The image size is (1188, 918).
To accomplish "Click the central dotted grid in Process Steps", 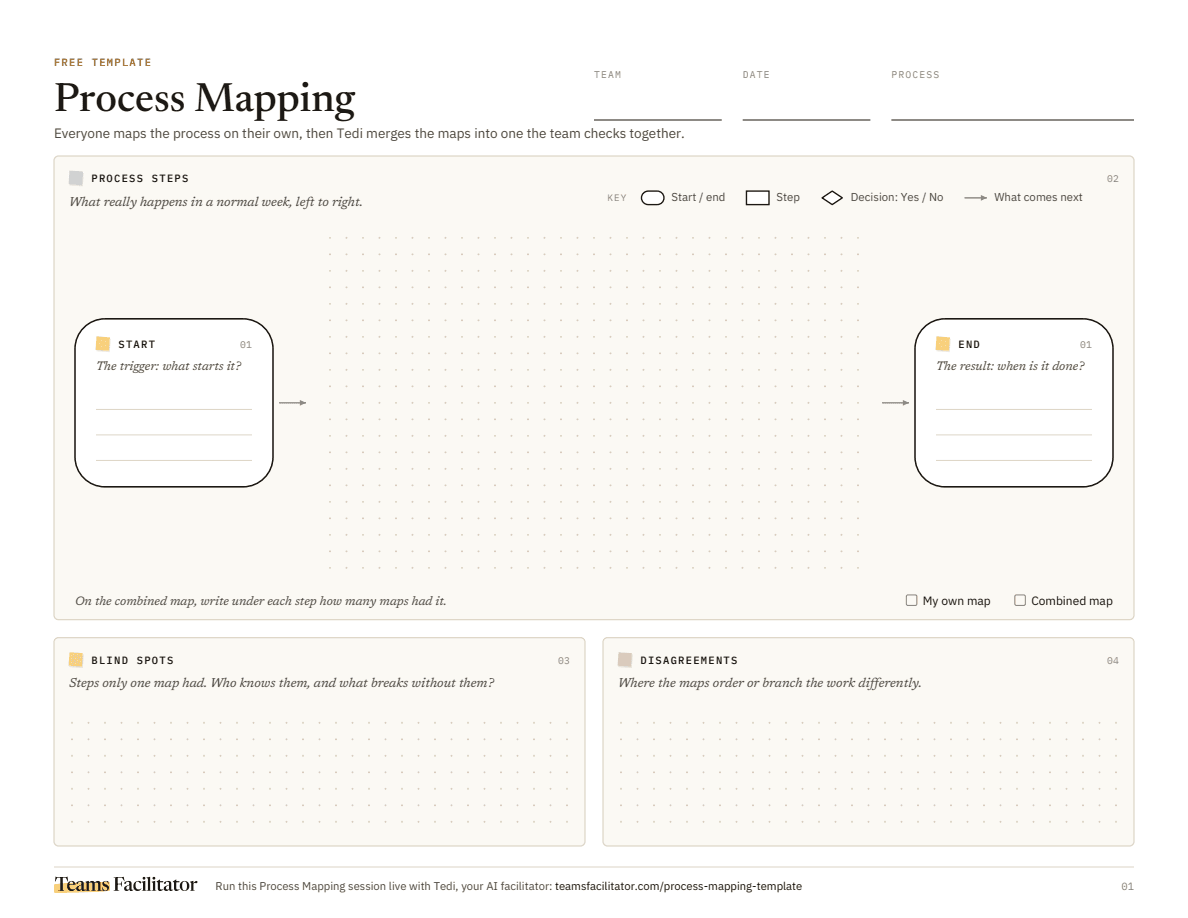I will [x=594, y=402].
